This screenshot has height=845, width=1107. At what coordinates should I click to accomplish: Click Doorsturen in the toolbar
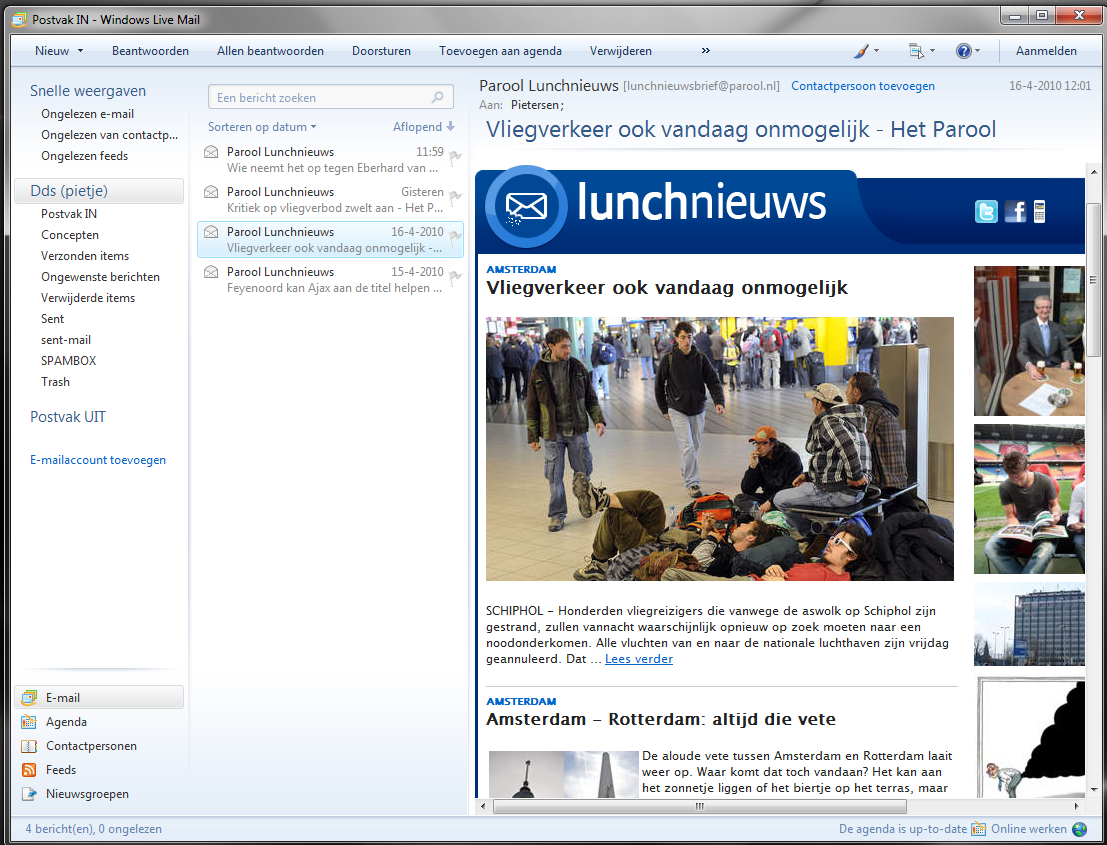pos(381,51)
